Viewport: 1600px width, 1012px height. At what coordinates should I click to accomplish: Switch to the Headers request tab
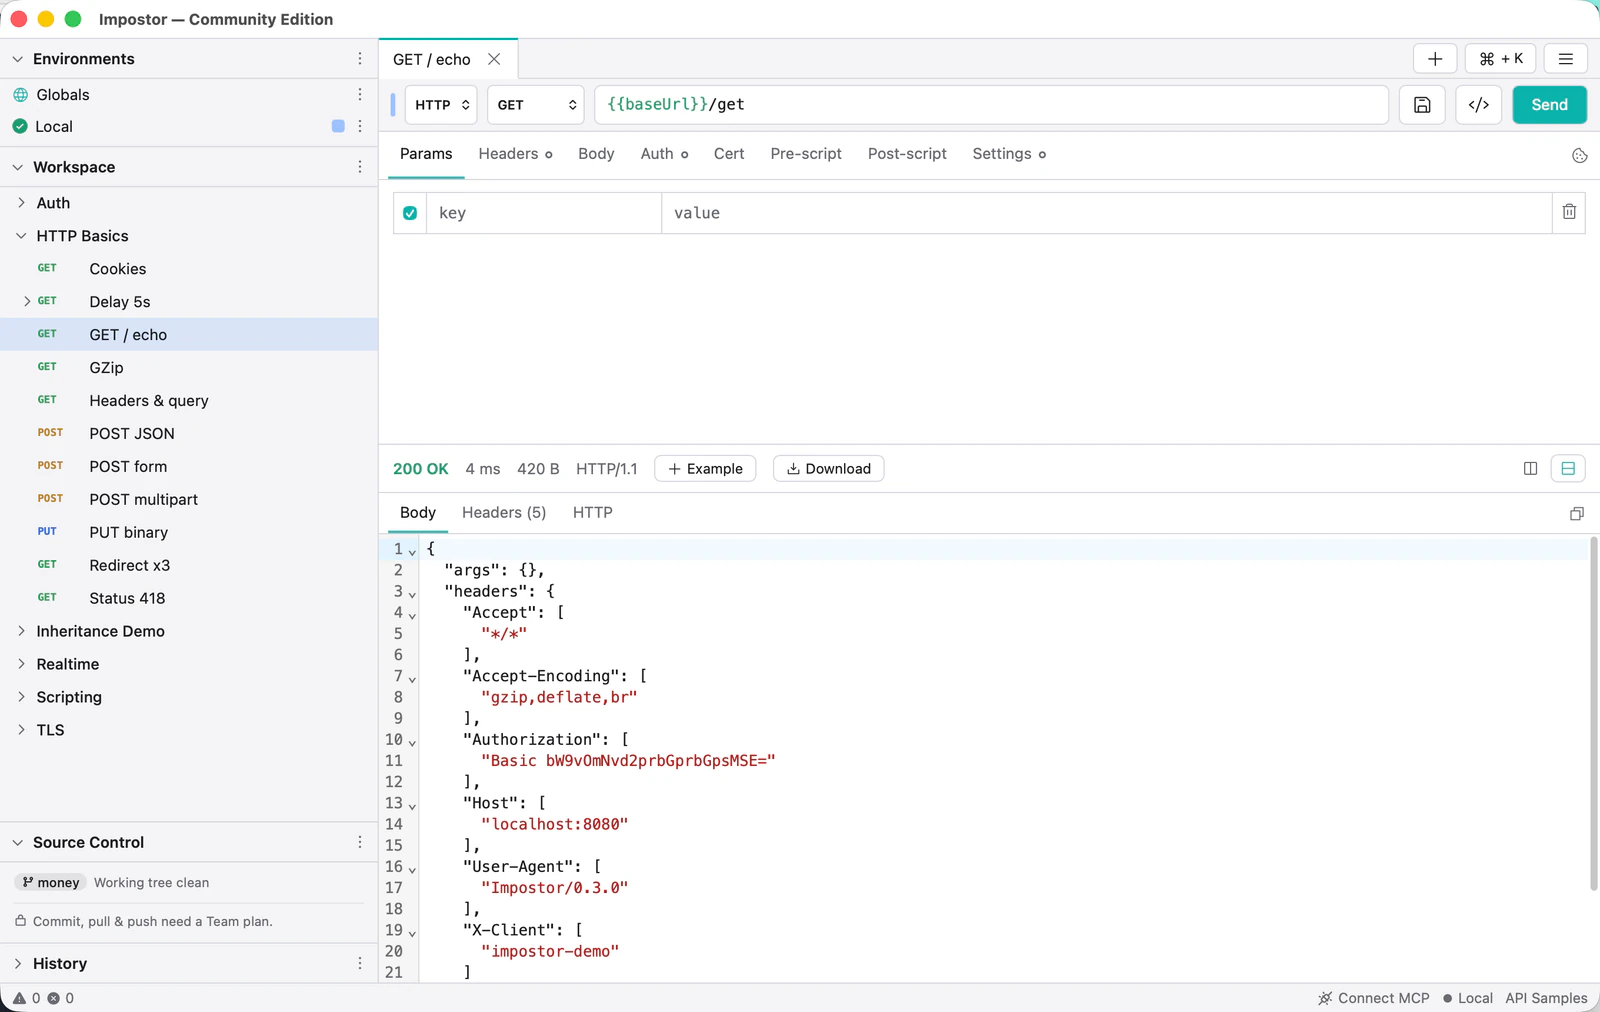(515, 154)
